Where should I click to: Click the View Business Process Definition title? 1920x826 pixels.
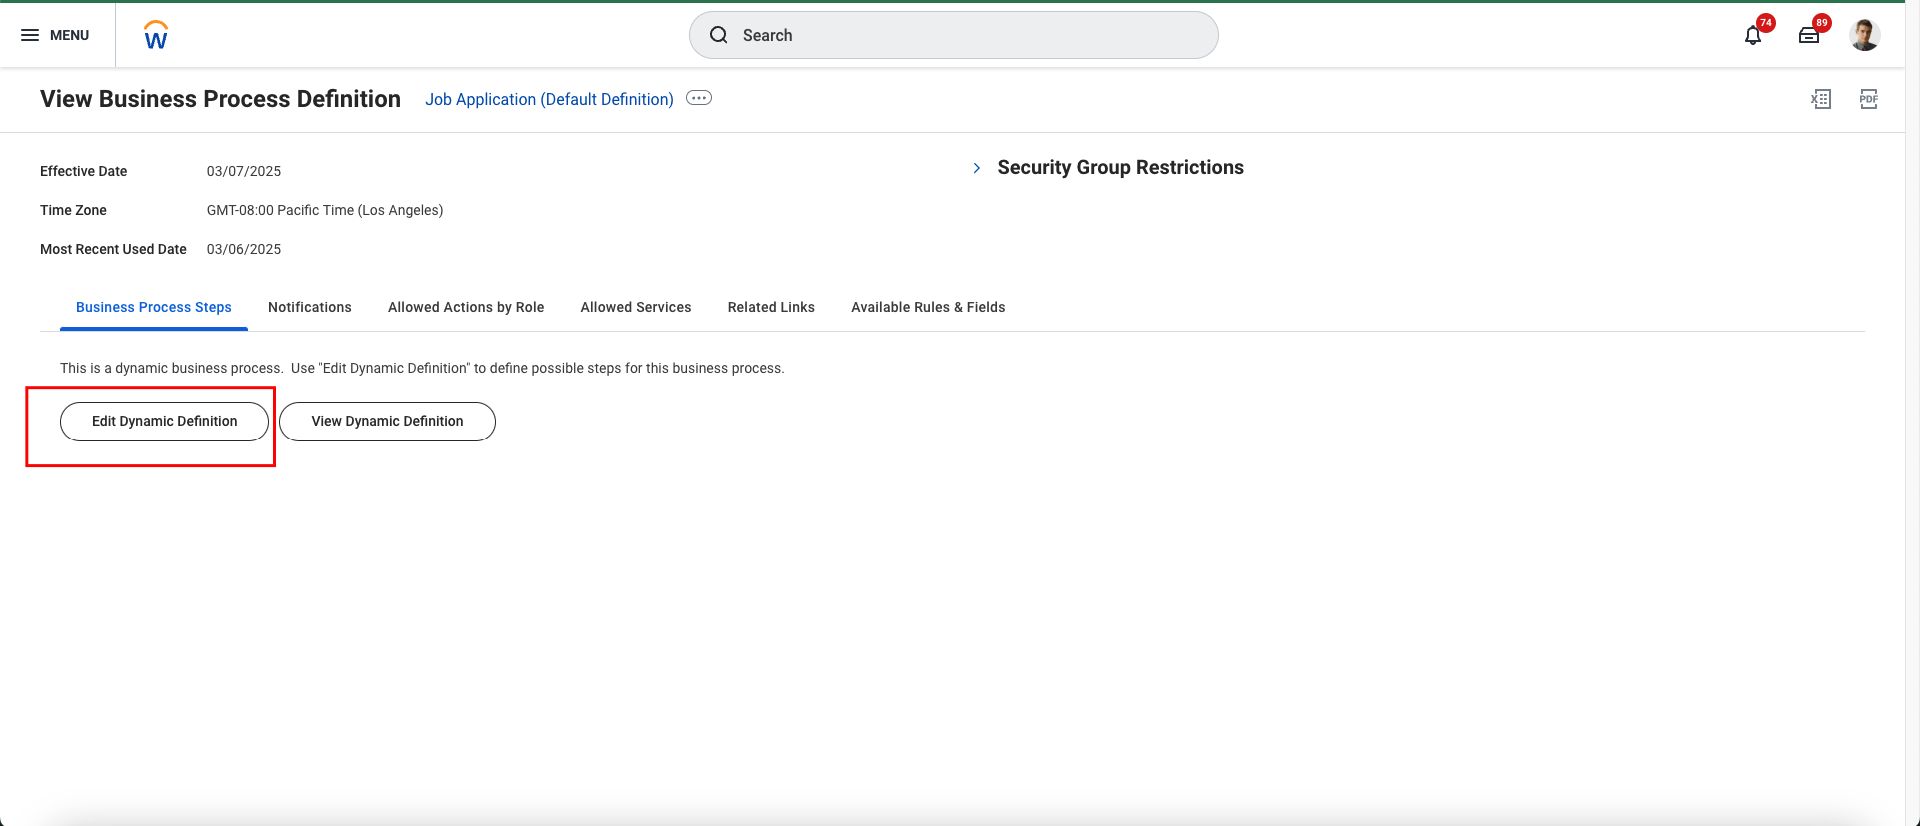coord(220,99)
